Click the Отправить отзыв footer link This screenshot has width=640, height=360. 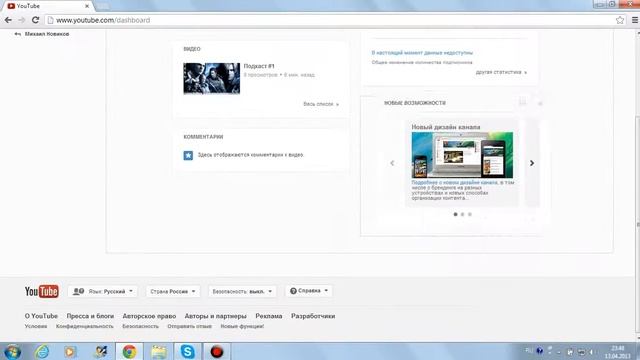pyautogui.click(x=189, y=326)
